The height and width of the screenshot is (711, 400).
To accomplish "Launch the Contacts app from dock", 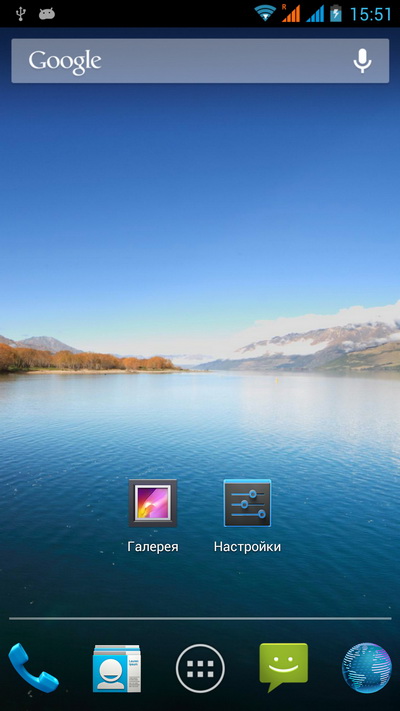I will (x=117, y=668).
